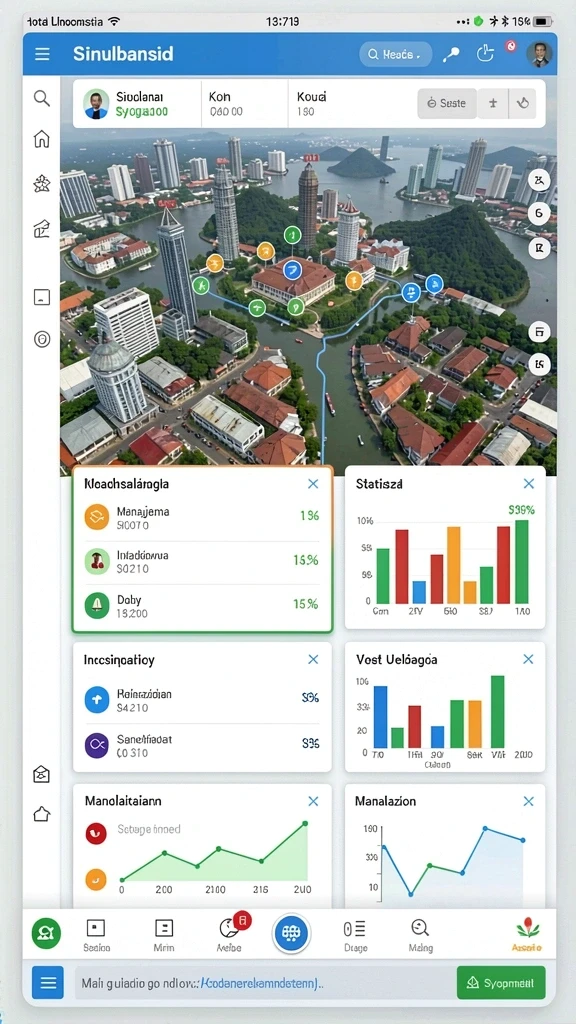Close the Statisza chart panel
This screenshot has height=1024, width=576.
coord(528,484)
